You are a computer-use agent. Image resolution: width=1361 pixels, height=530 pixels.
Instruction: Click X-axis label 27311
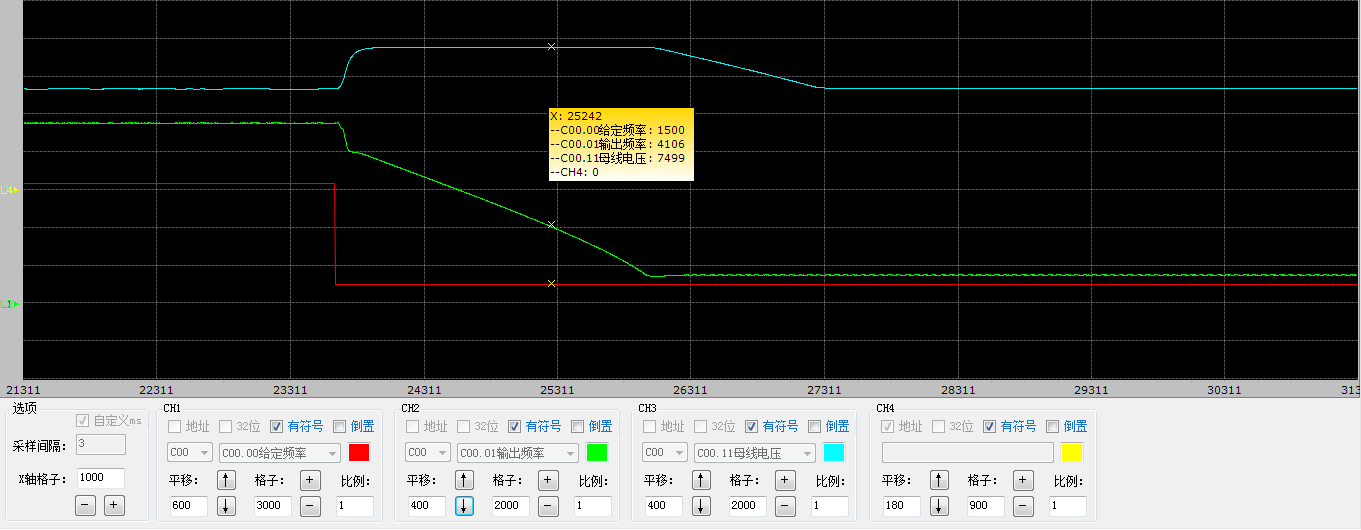coord(824,390)
